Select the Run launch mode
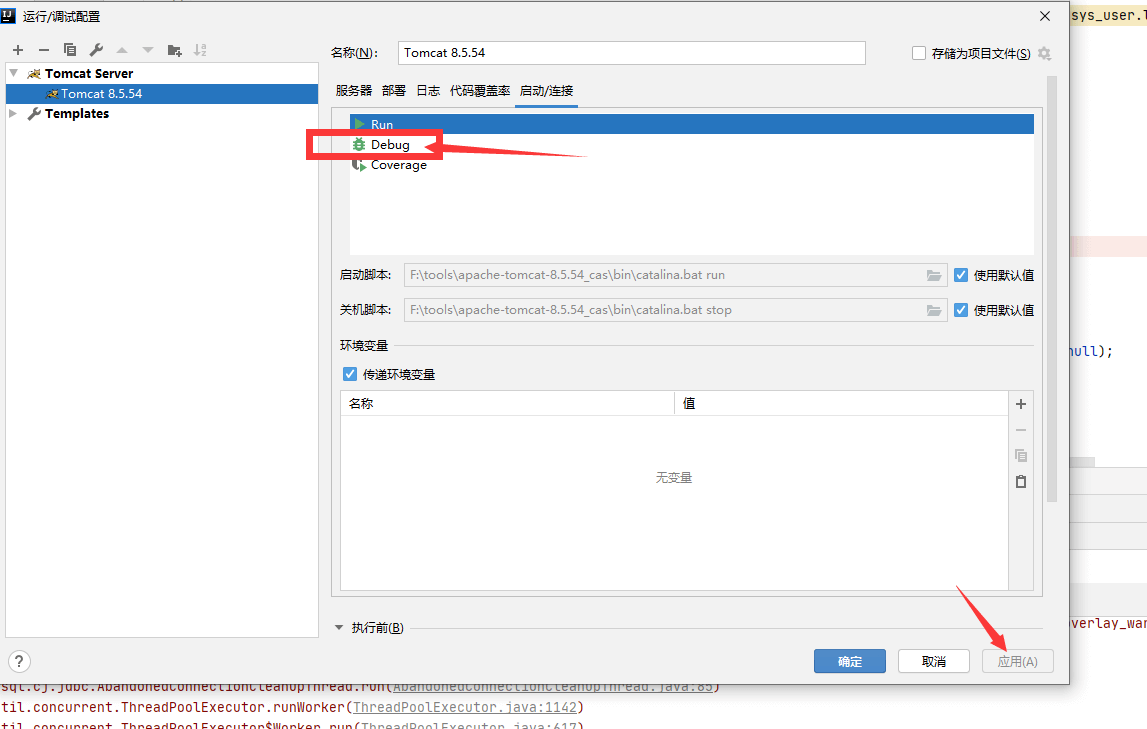Image resolution: width=1147 pixels, height=729 pixels. click(x=691, y=124)
